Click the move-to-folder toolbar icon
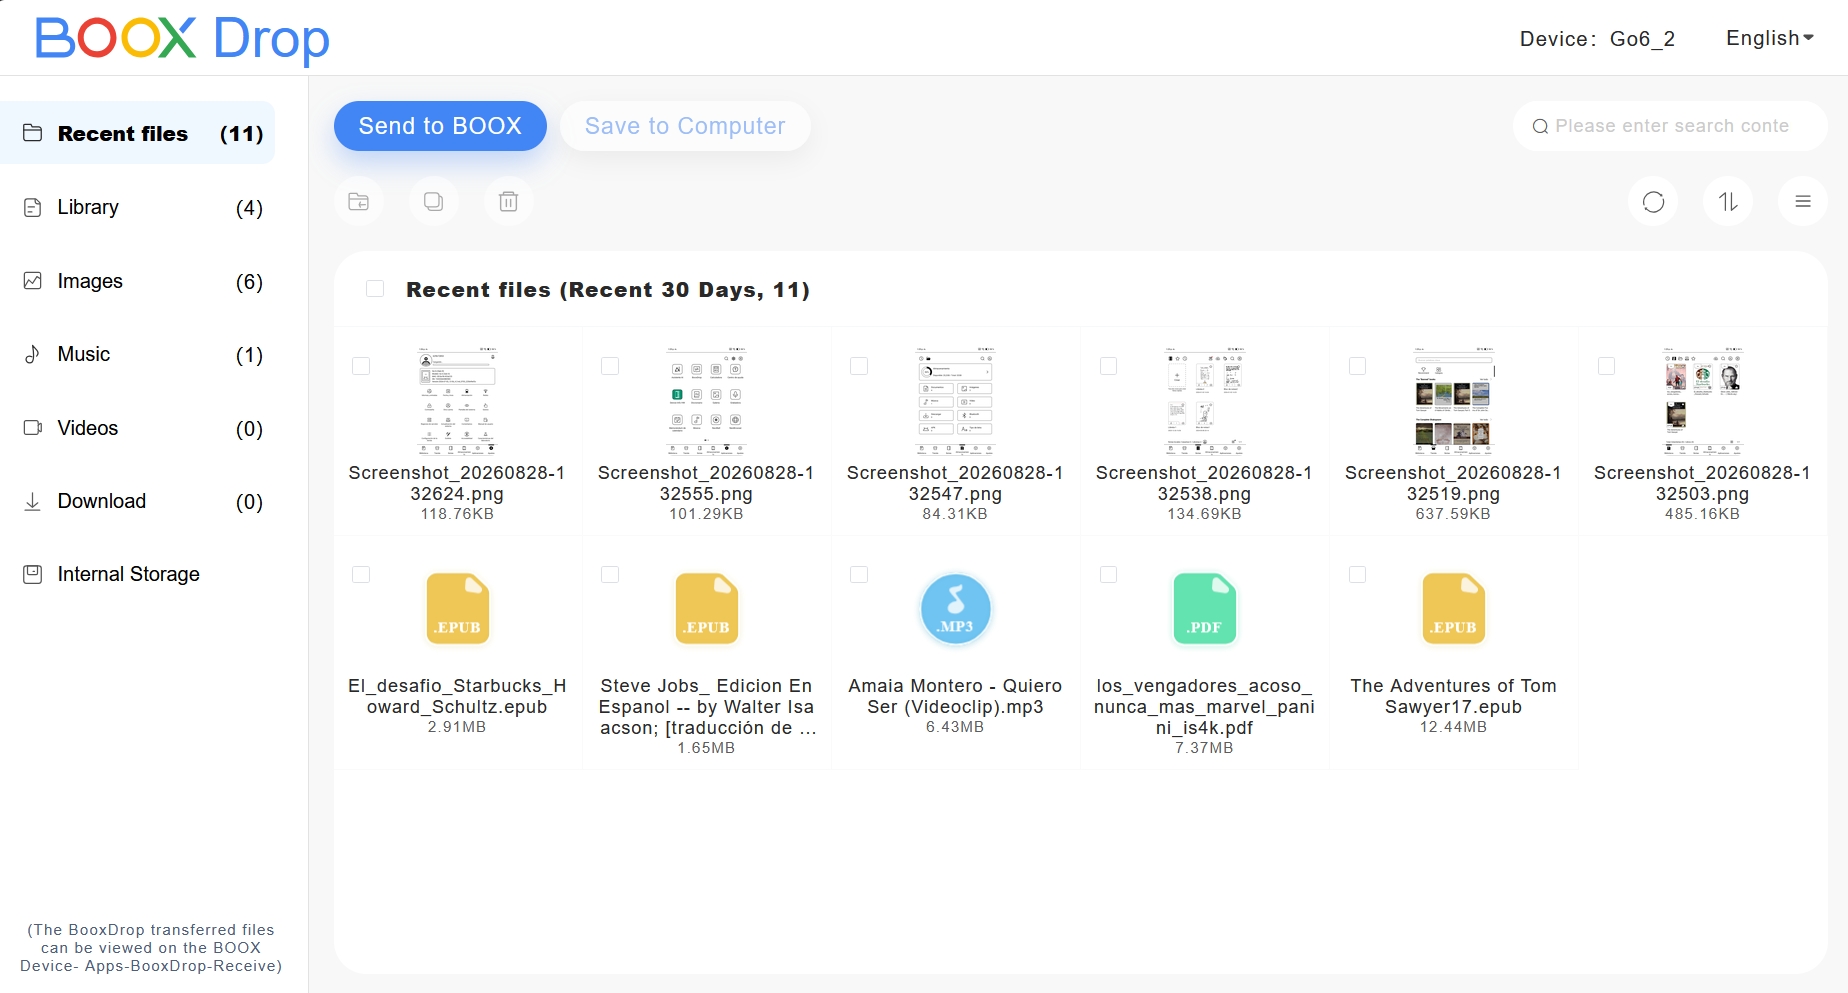The width and height of the screenshot is (1848, 993). (359, 202)
